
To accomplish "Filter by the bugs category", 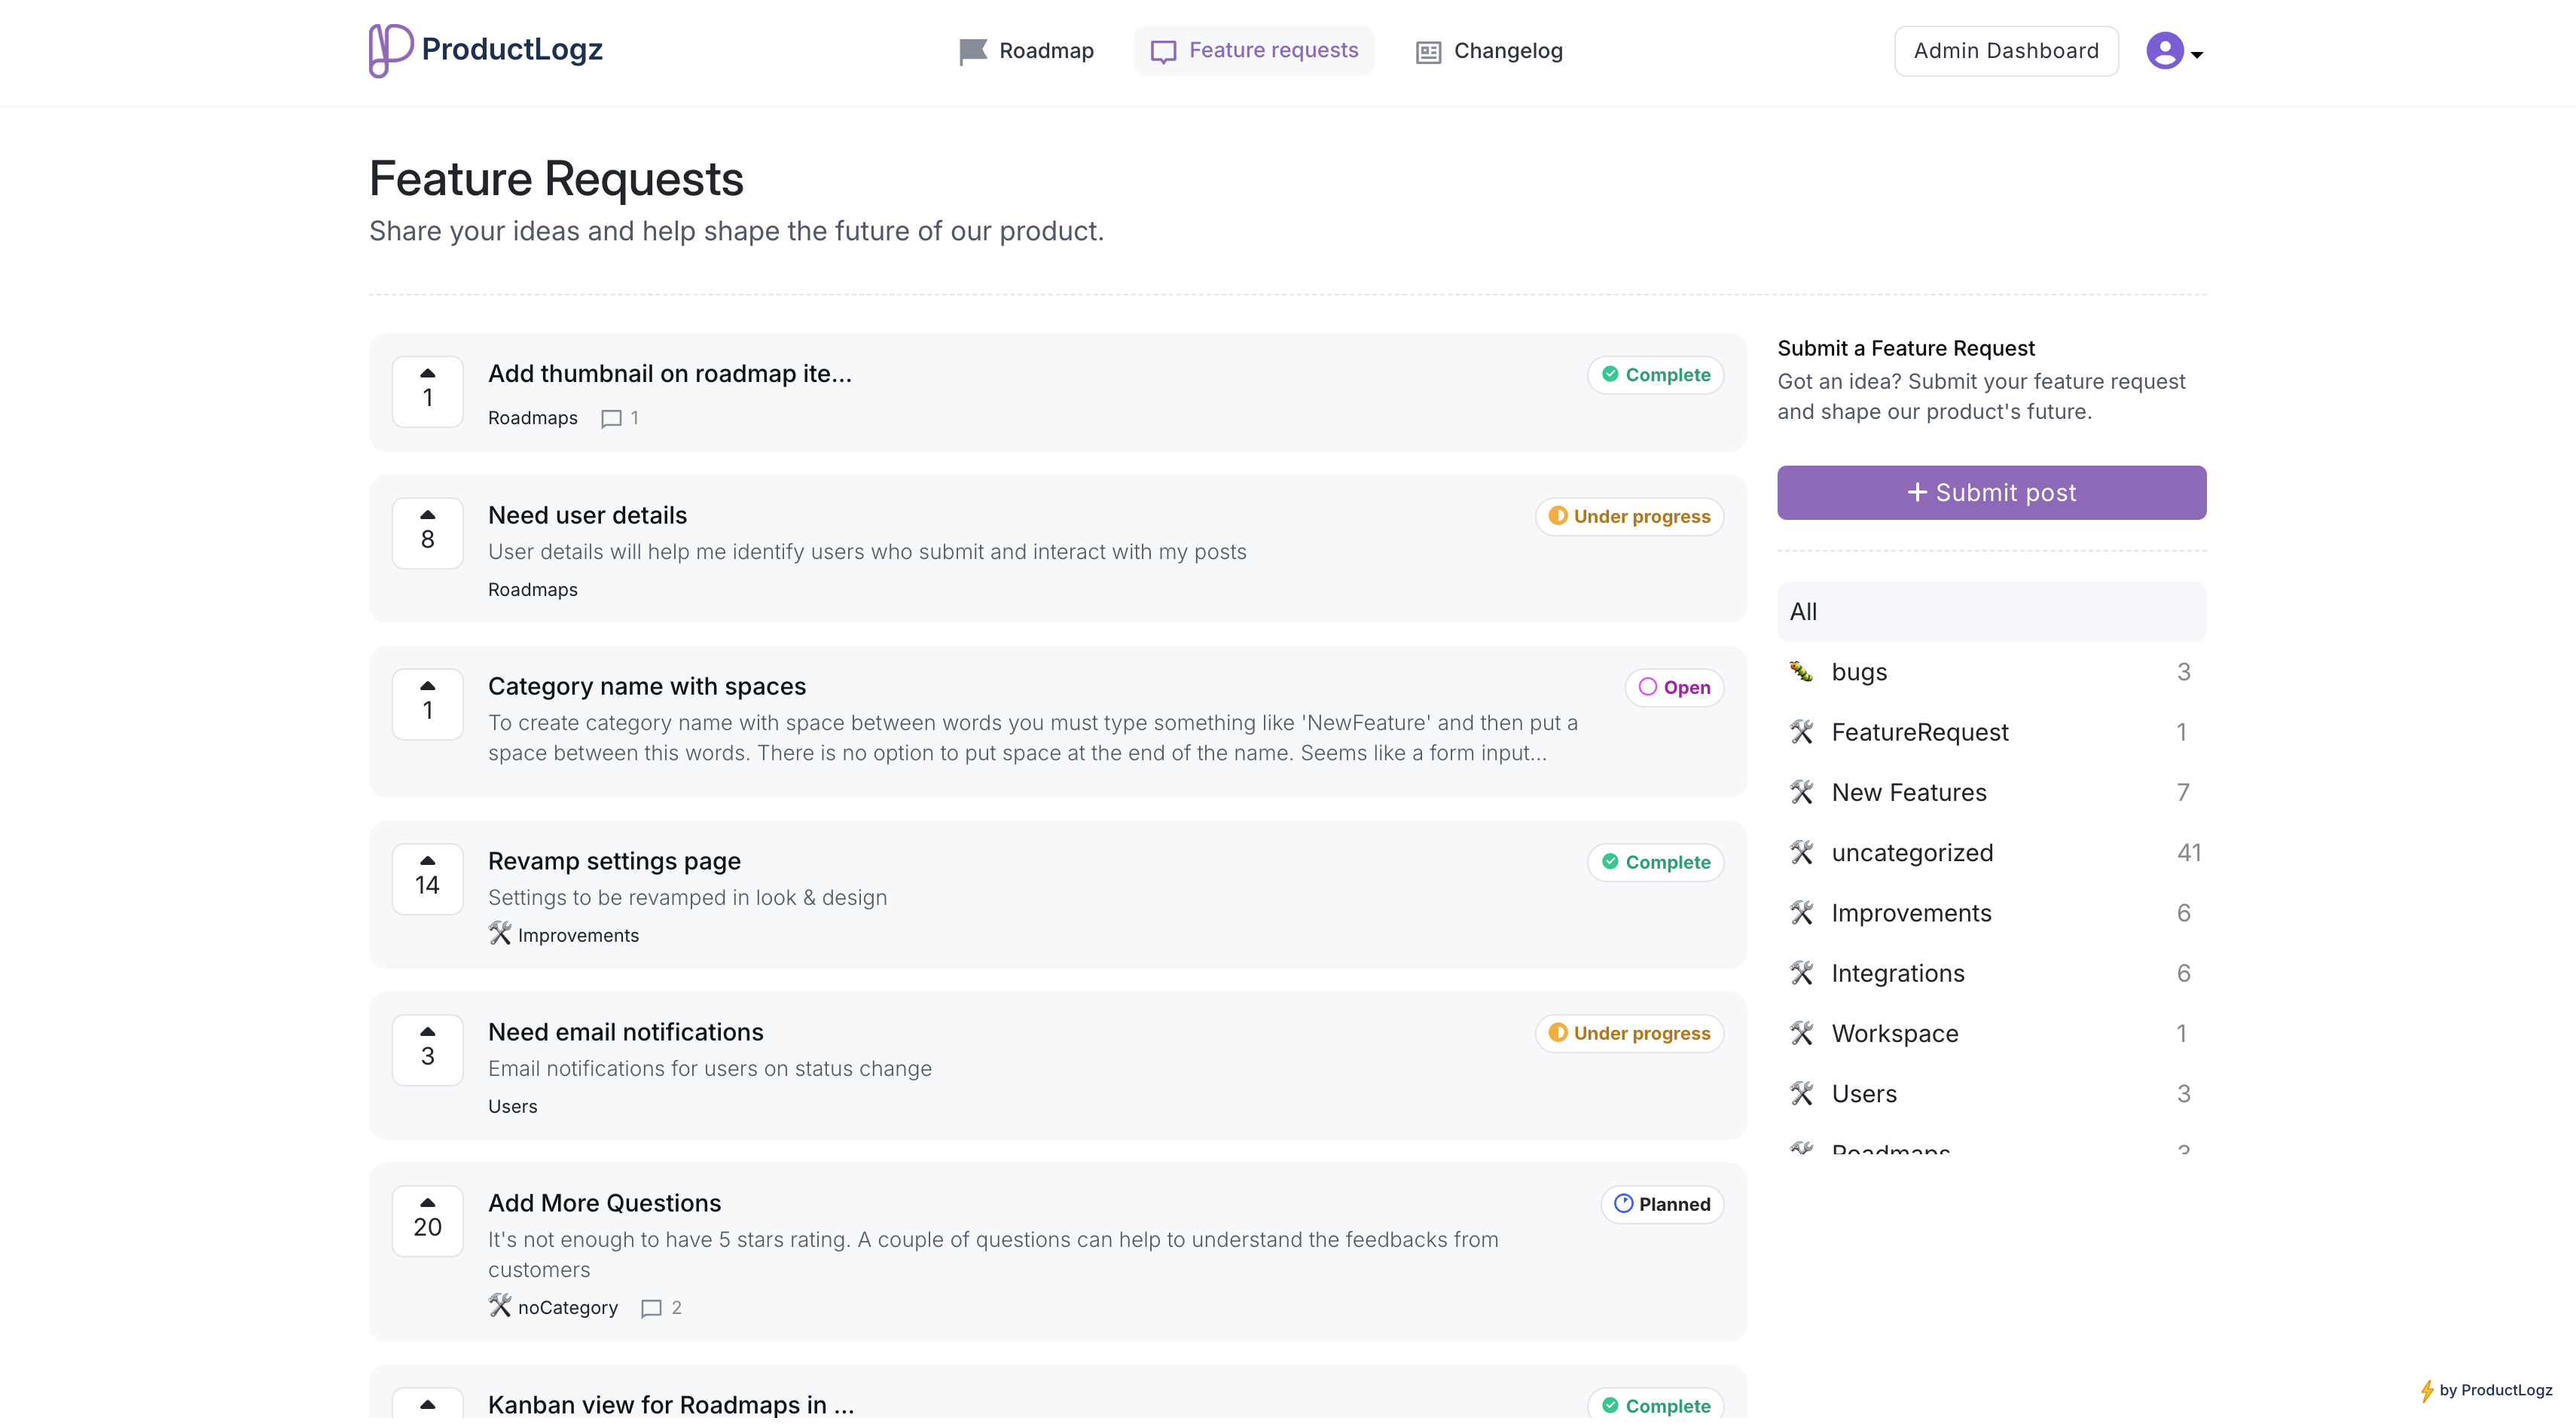I will pyautogui.click(x=1859, y=672).
